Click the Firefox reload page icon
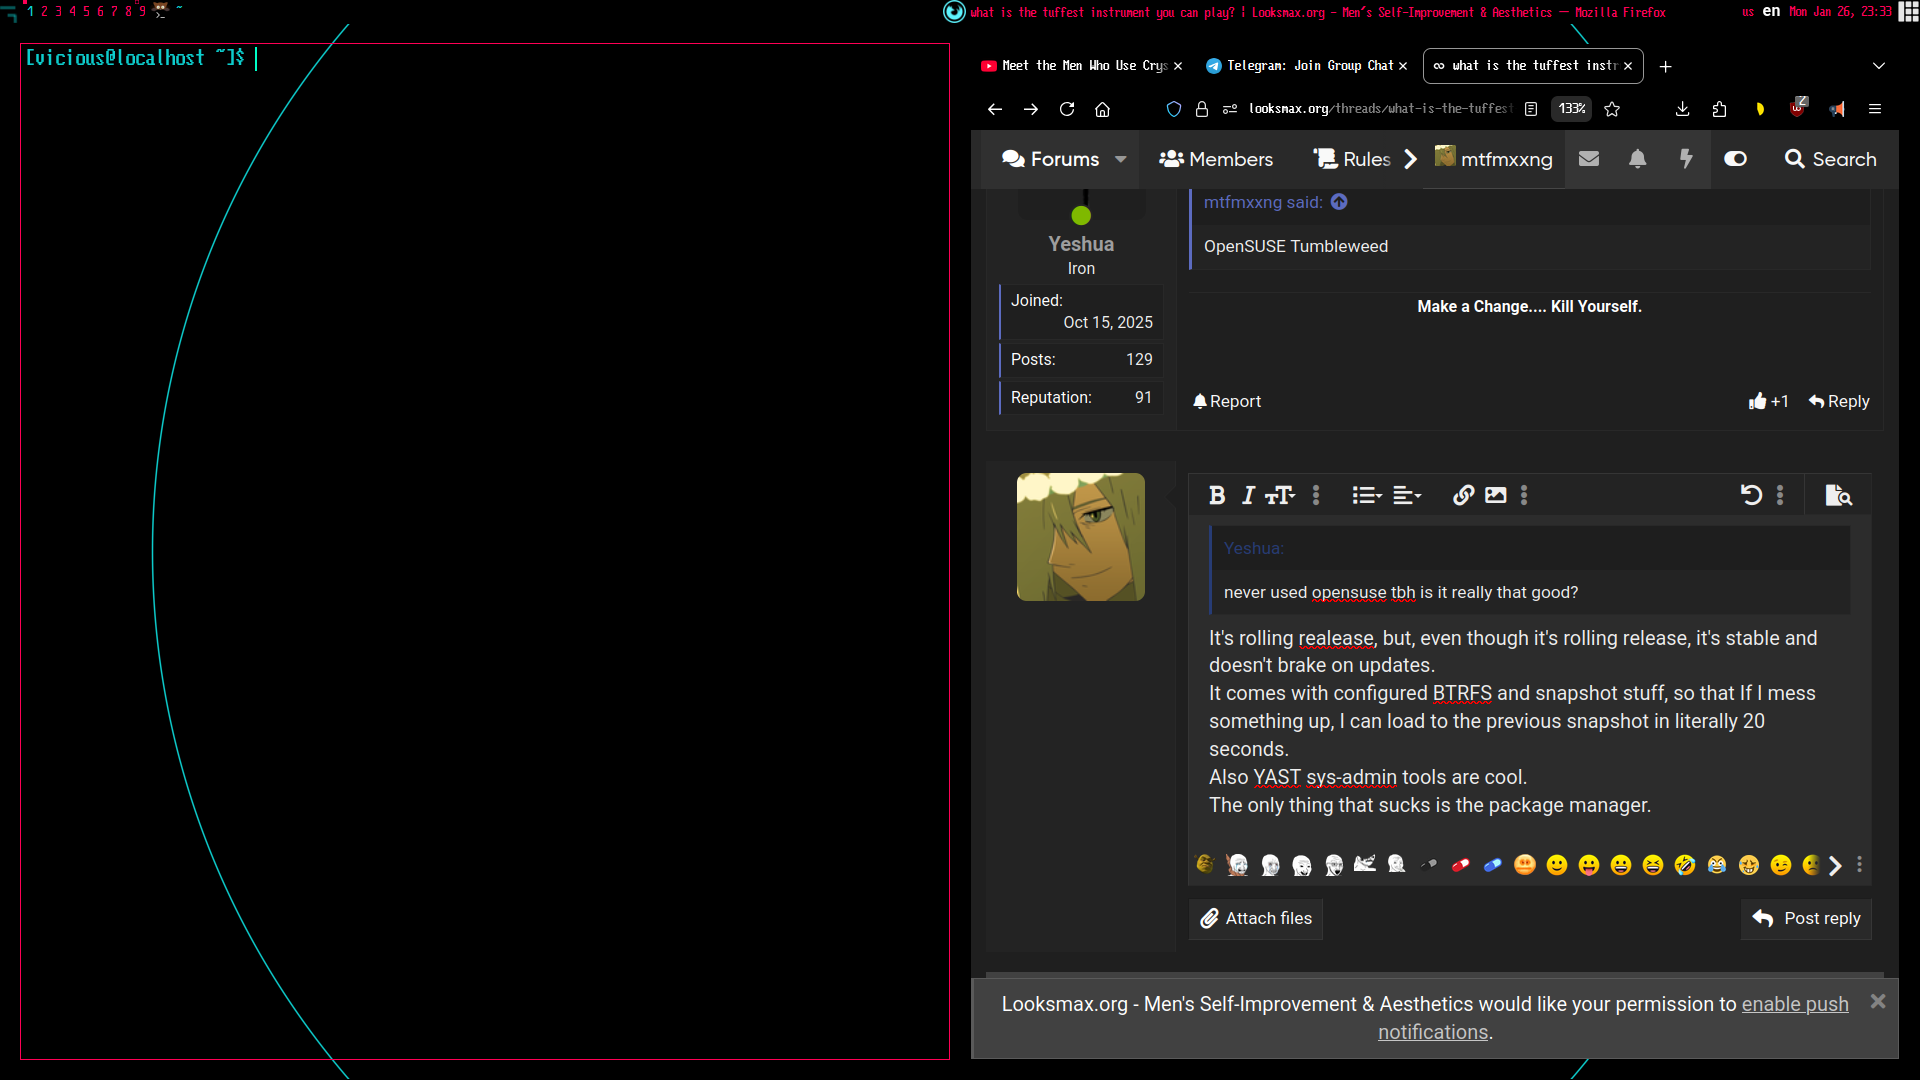Image resolution: width=1920 pixels, height=1080 pixels. 1067,109
